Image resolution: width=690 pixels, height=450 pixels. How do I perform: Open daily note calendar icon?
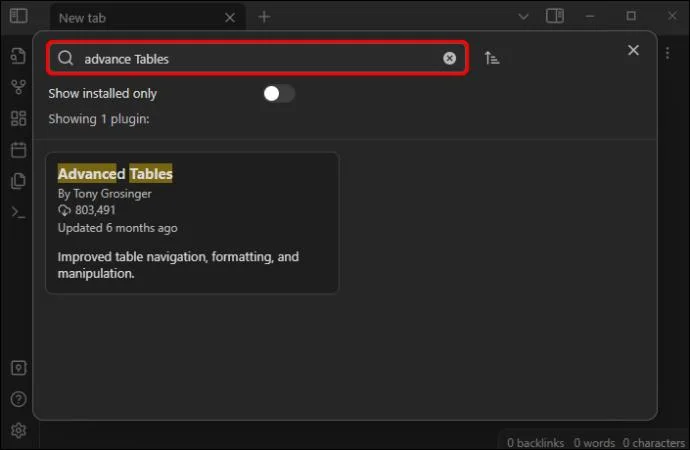tap(18, 150)
